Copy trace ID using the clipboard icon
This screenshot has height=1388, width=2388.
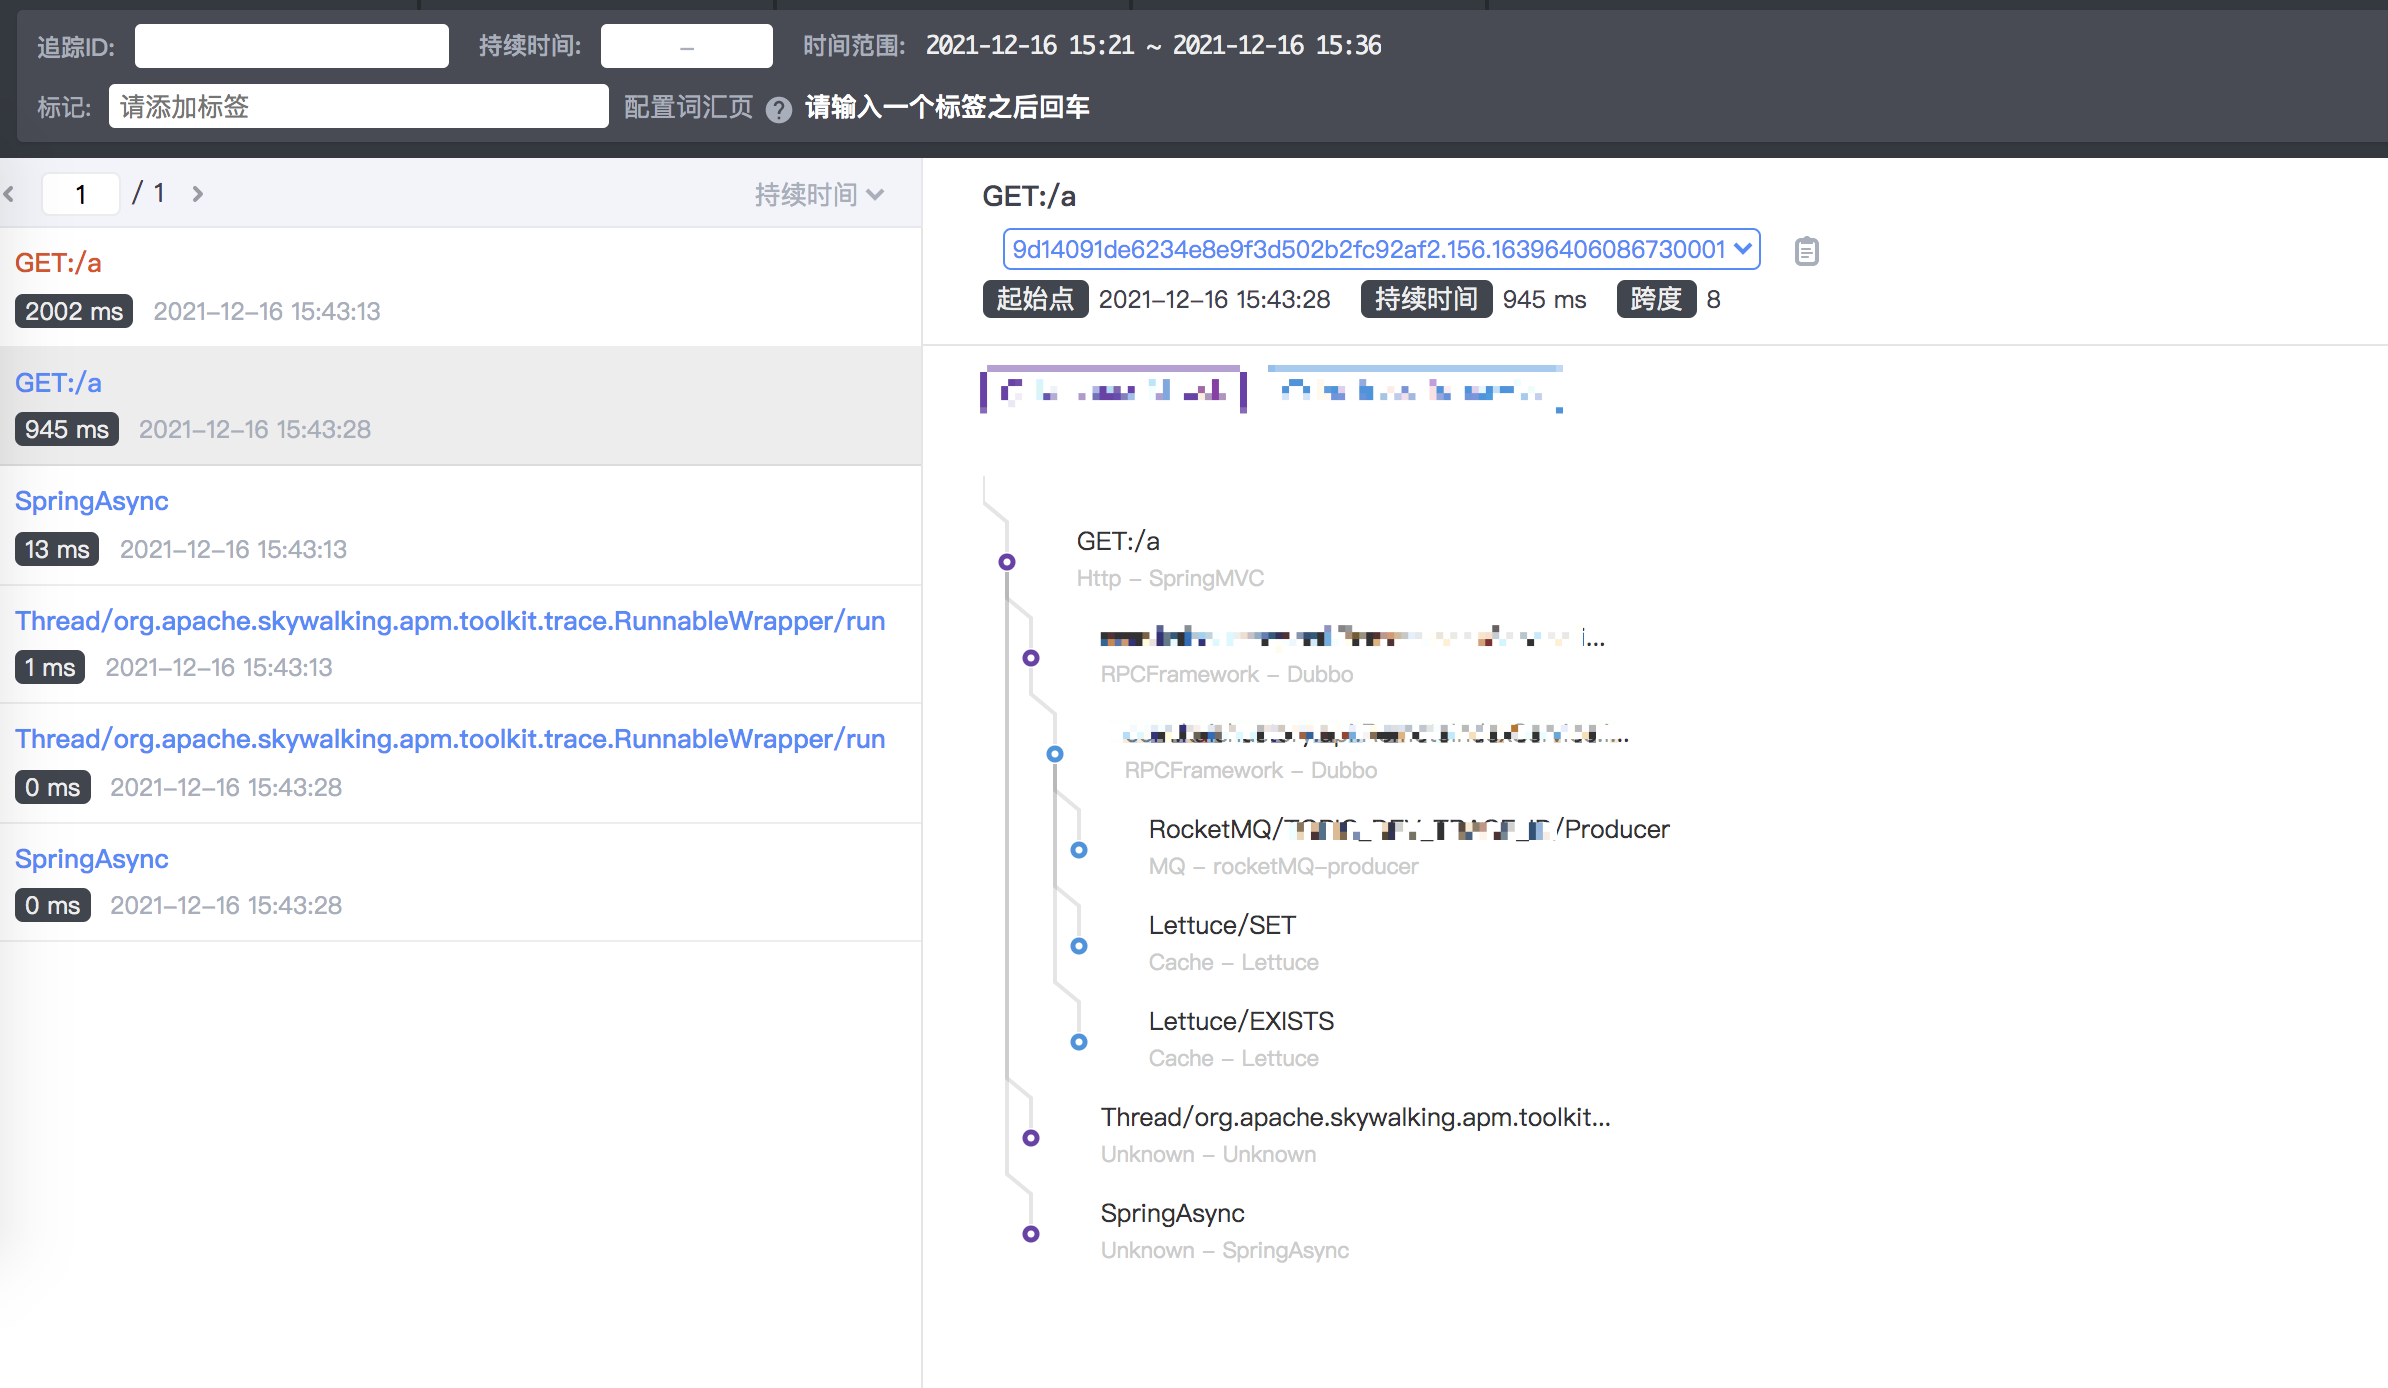click(1806, 251)
